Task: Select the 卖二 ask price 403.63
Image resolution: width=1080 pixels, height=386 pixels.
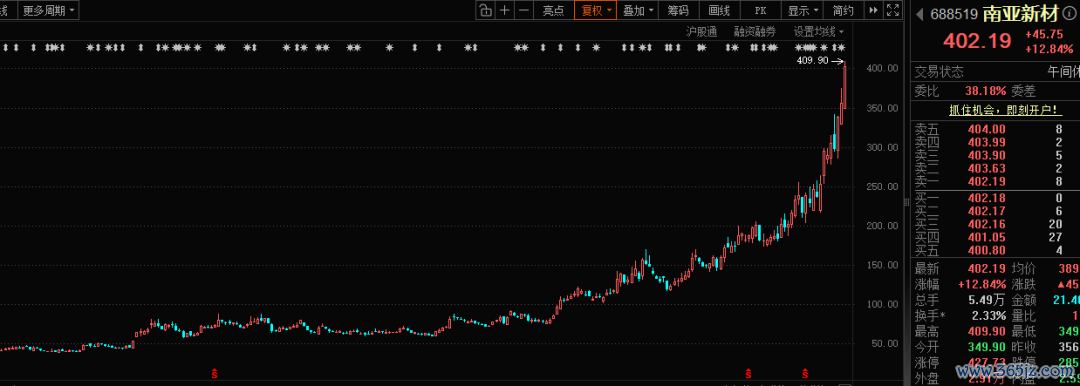Action: pyautogui.click(x=986, y=168)
